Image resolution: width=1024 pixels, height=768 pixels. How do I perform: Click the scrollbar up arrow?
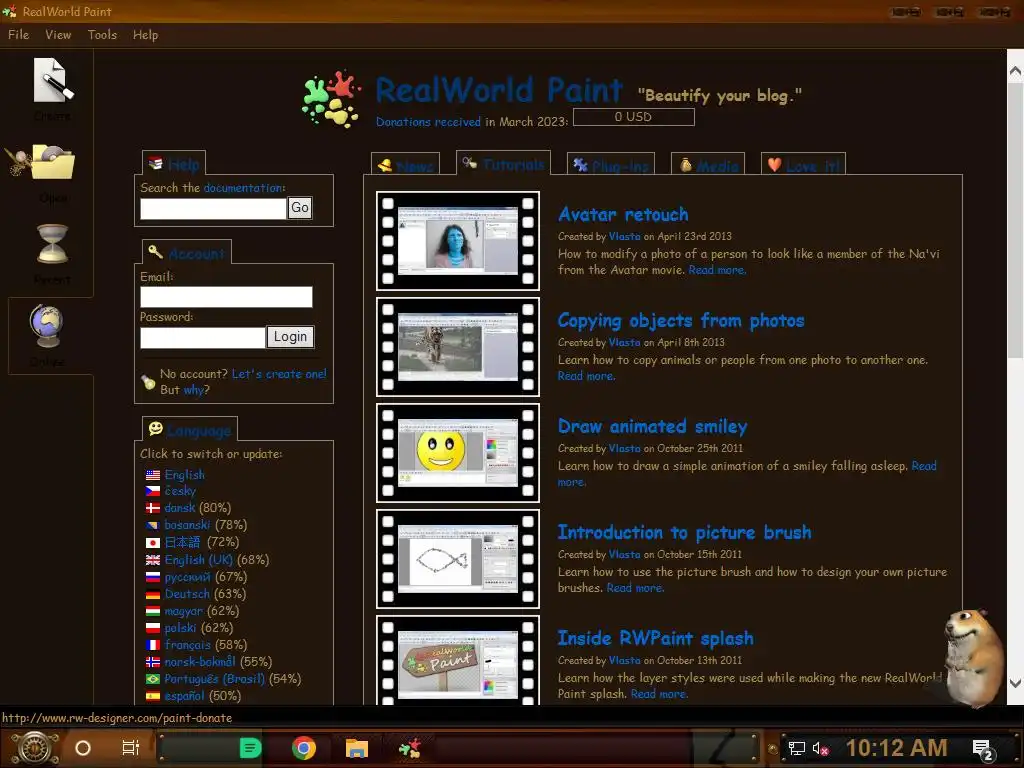(1015, 71)
